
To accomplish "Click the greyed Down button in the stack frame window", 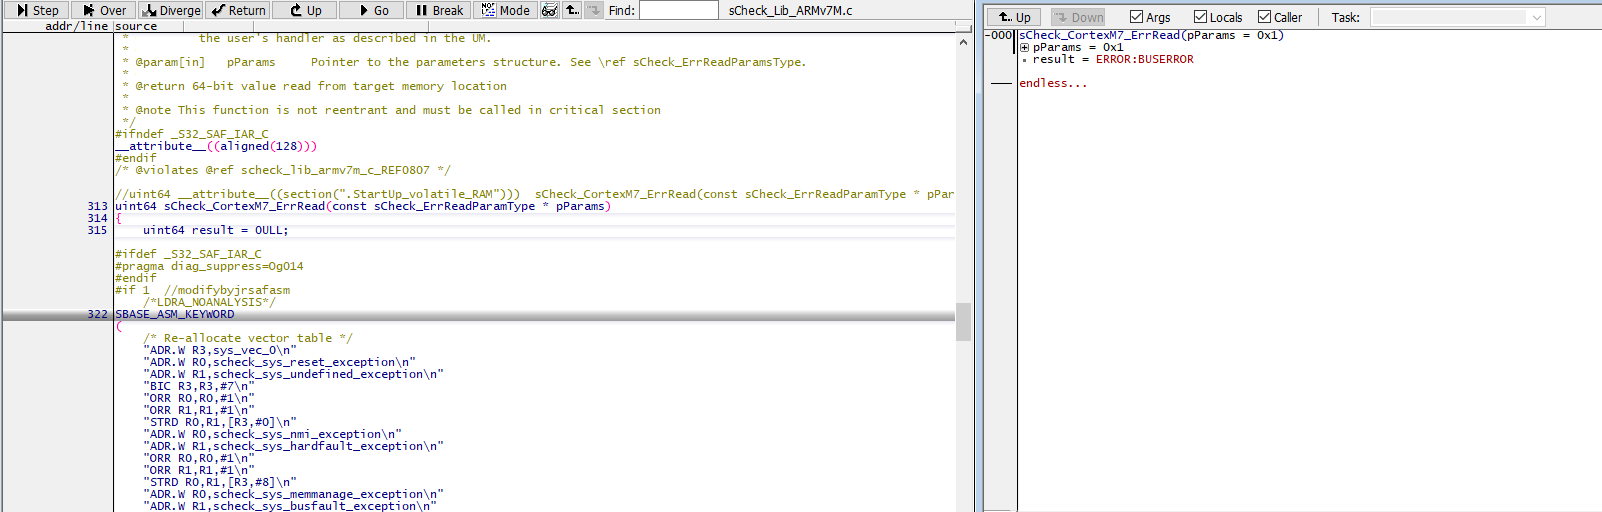I will [x=1078, y=17].
